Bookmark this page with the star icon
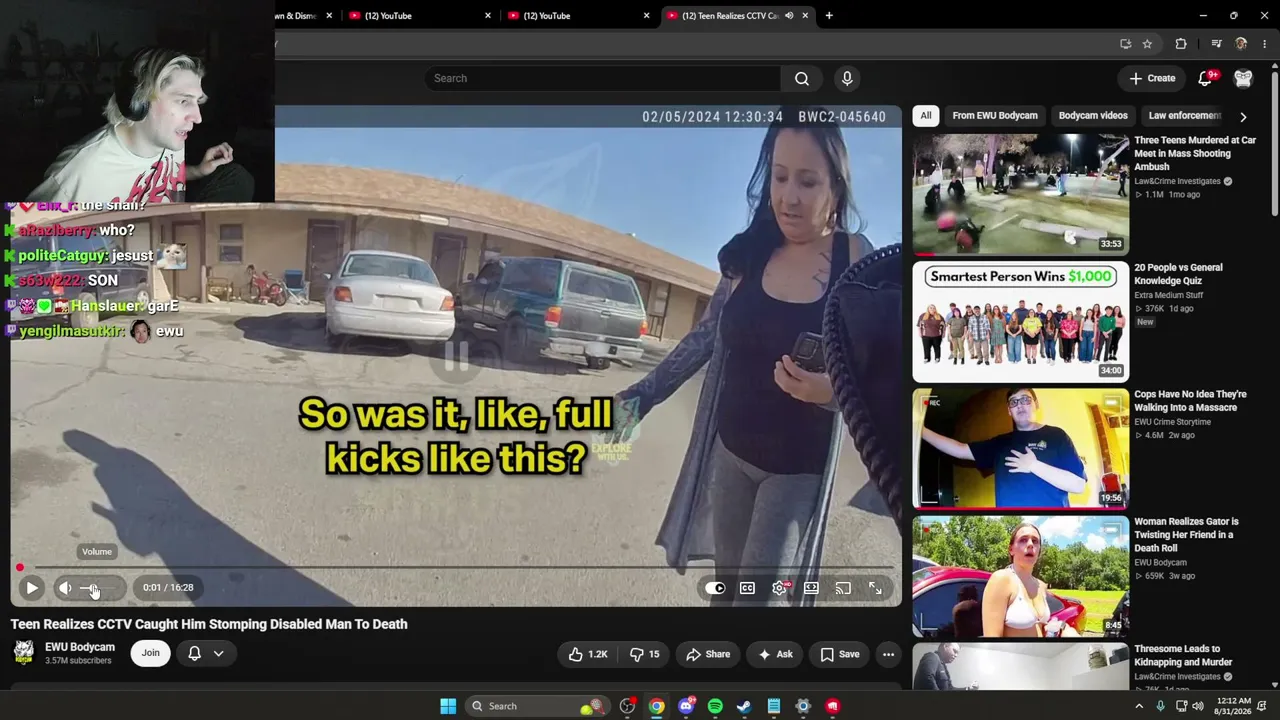The width and height of the screenshot is (1280, 720). point(1147,44)
